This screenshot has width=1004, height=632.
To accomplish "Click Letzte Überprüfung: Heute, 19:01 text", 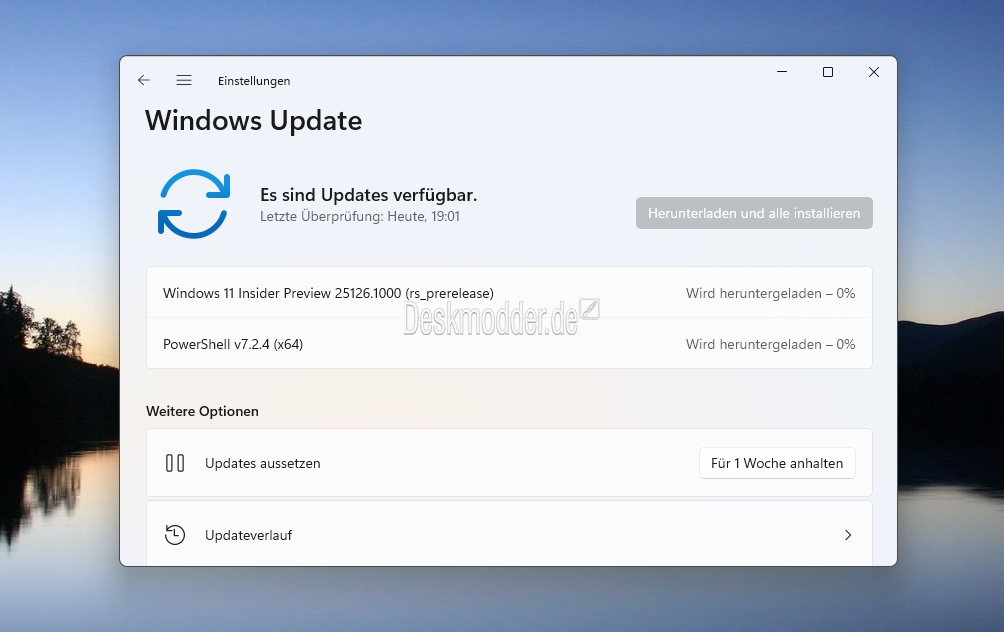I will 360,216.
